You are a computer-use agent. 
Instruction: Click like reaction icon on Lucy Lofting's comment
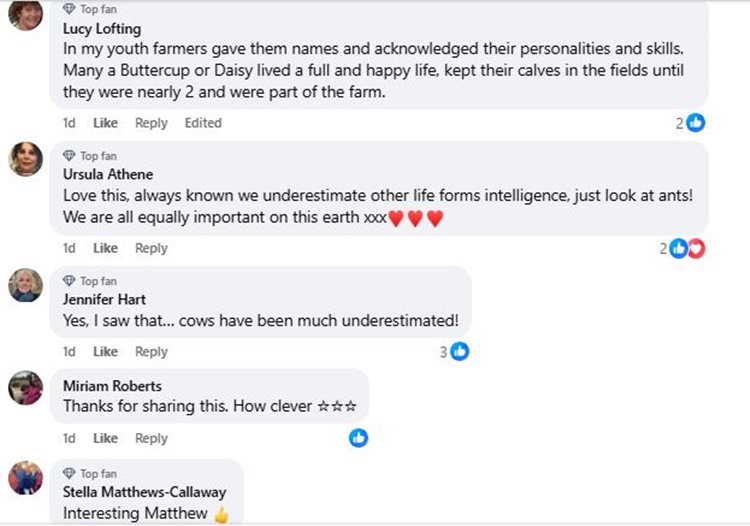pos(696,123)
